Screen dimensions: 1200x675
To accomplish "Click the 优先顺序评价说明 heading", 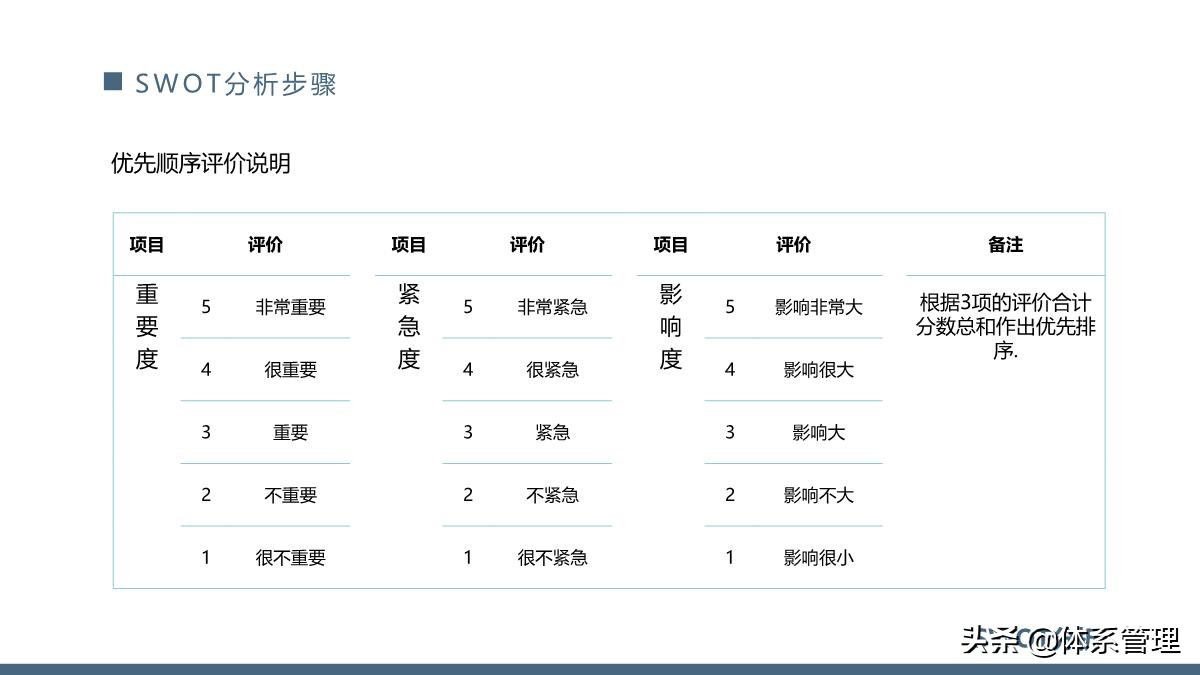I will (202, 160).
